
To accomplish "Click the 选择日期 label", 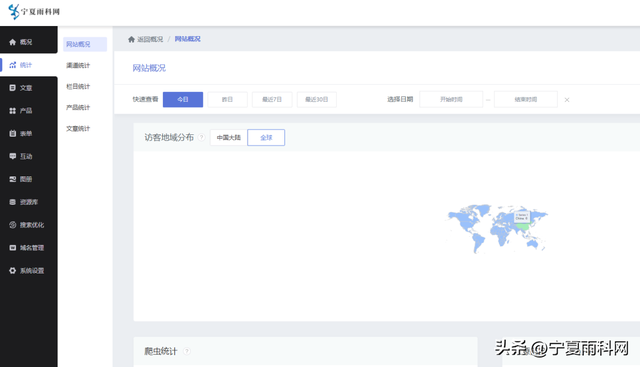I will (400, 99).
